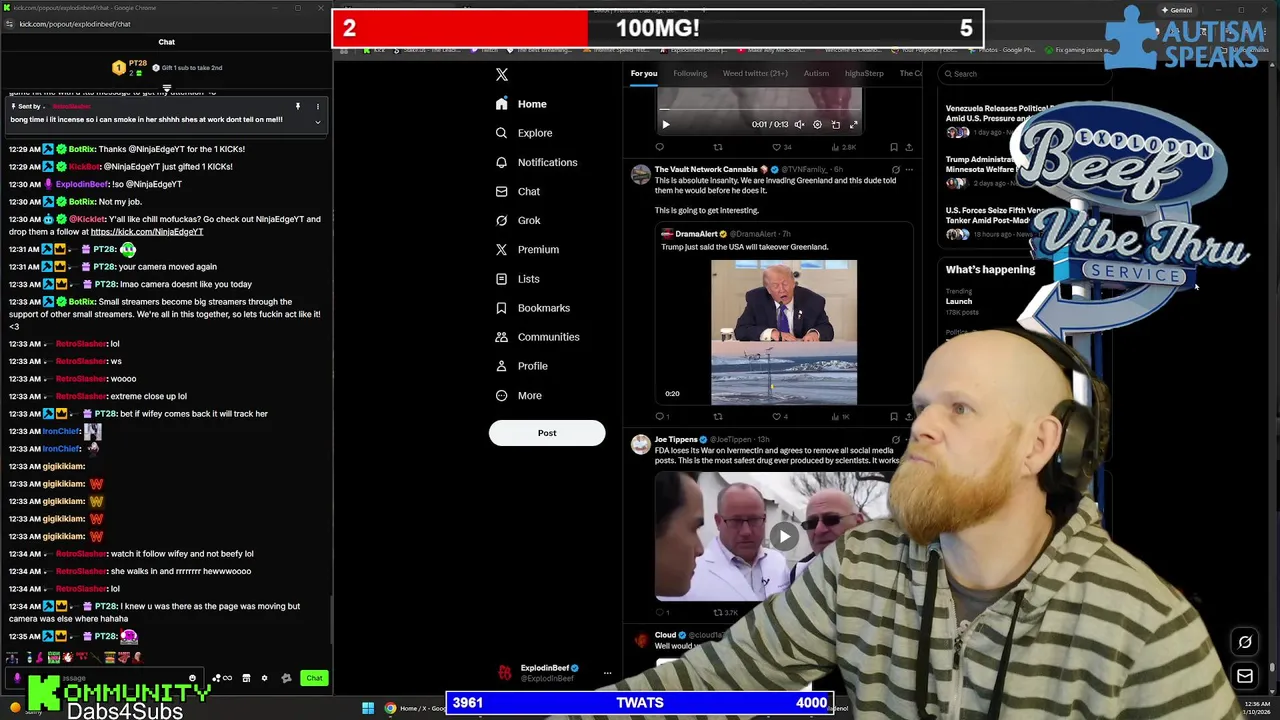Open Profile in X sidebar
Screen dimensions: 1280x720
(x=521, y=366)
